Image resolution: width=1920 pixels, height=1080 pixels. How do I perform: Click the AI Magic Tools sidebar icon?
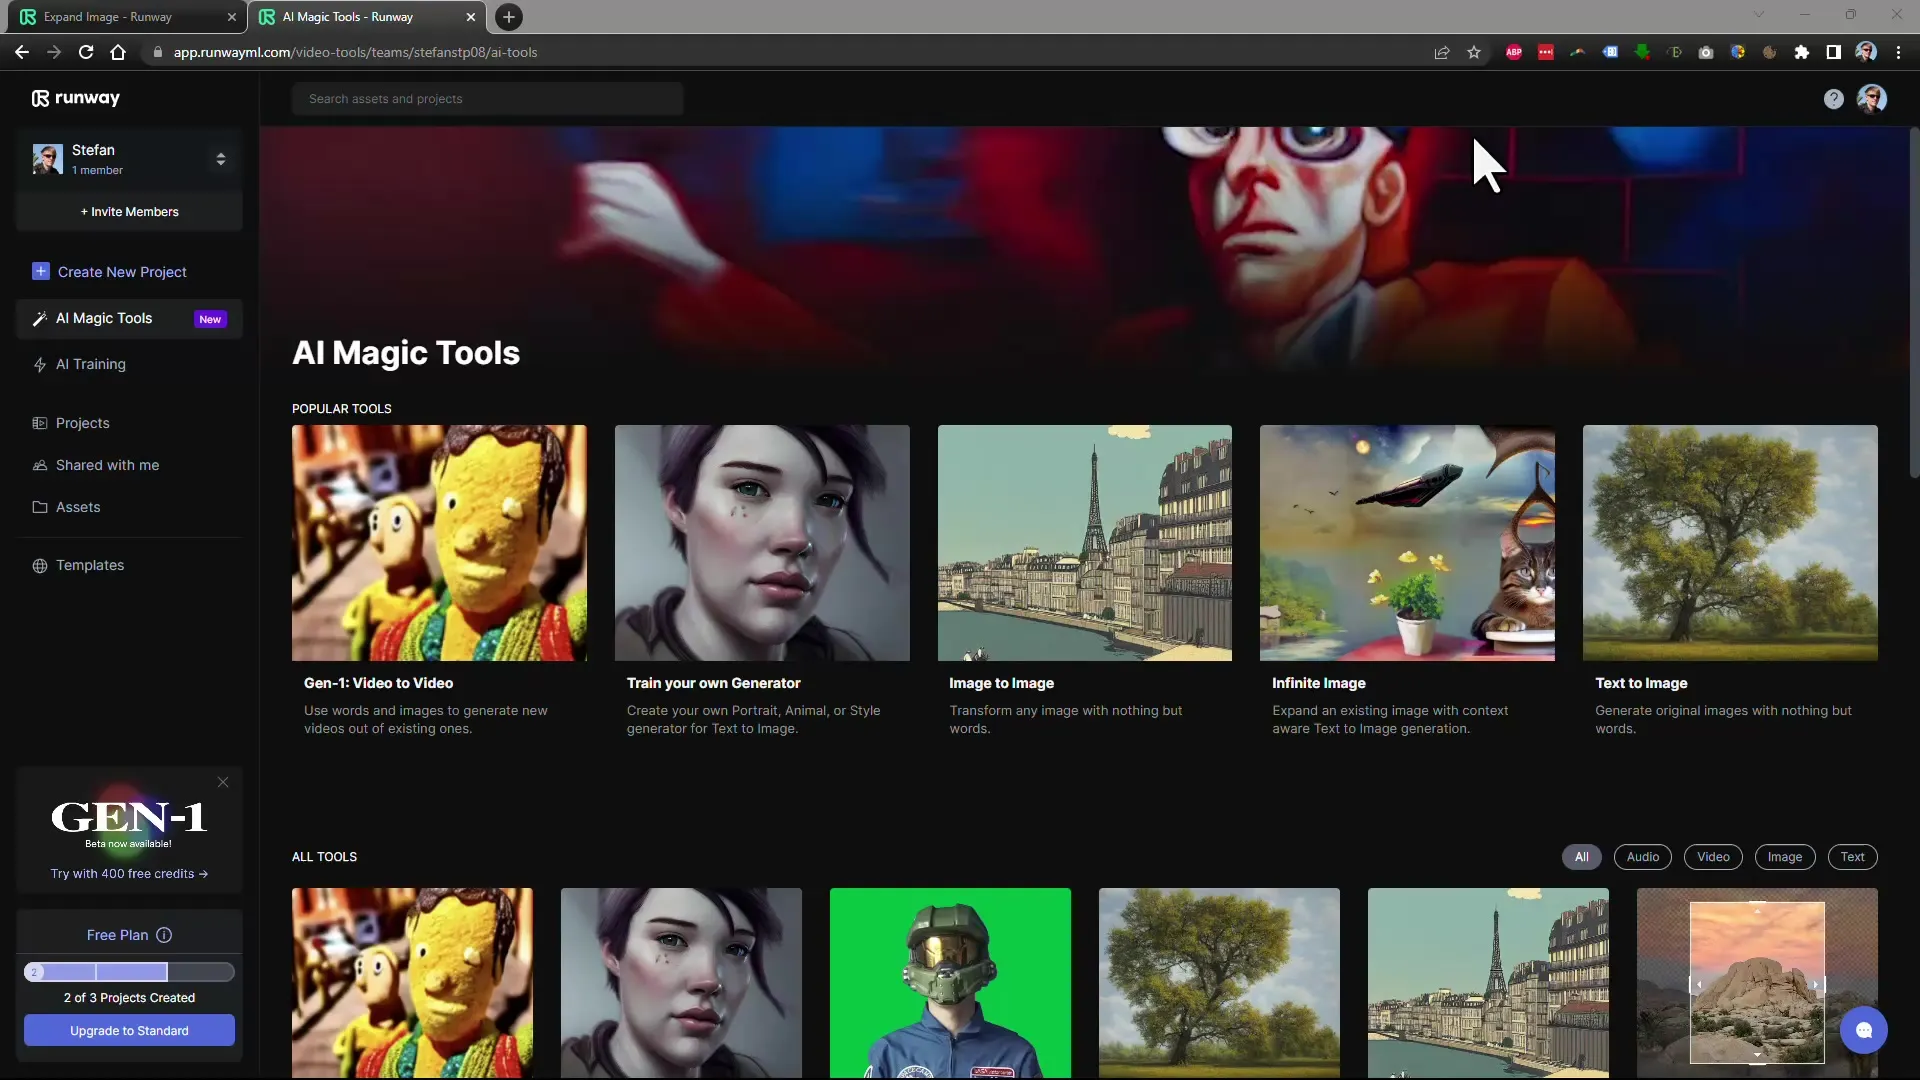(36, 318)
